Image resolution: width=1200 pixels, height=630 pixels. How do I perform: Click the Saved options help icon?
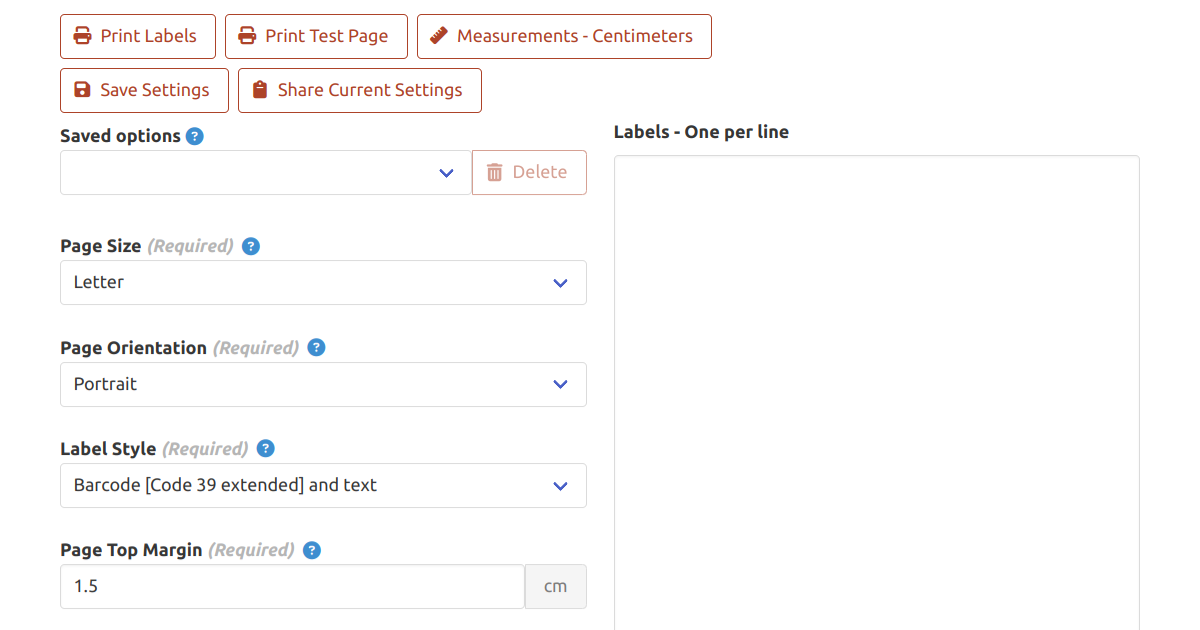pos(195,136)
